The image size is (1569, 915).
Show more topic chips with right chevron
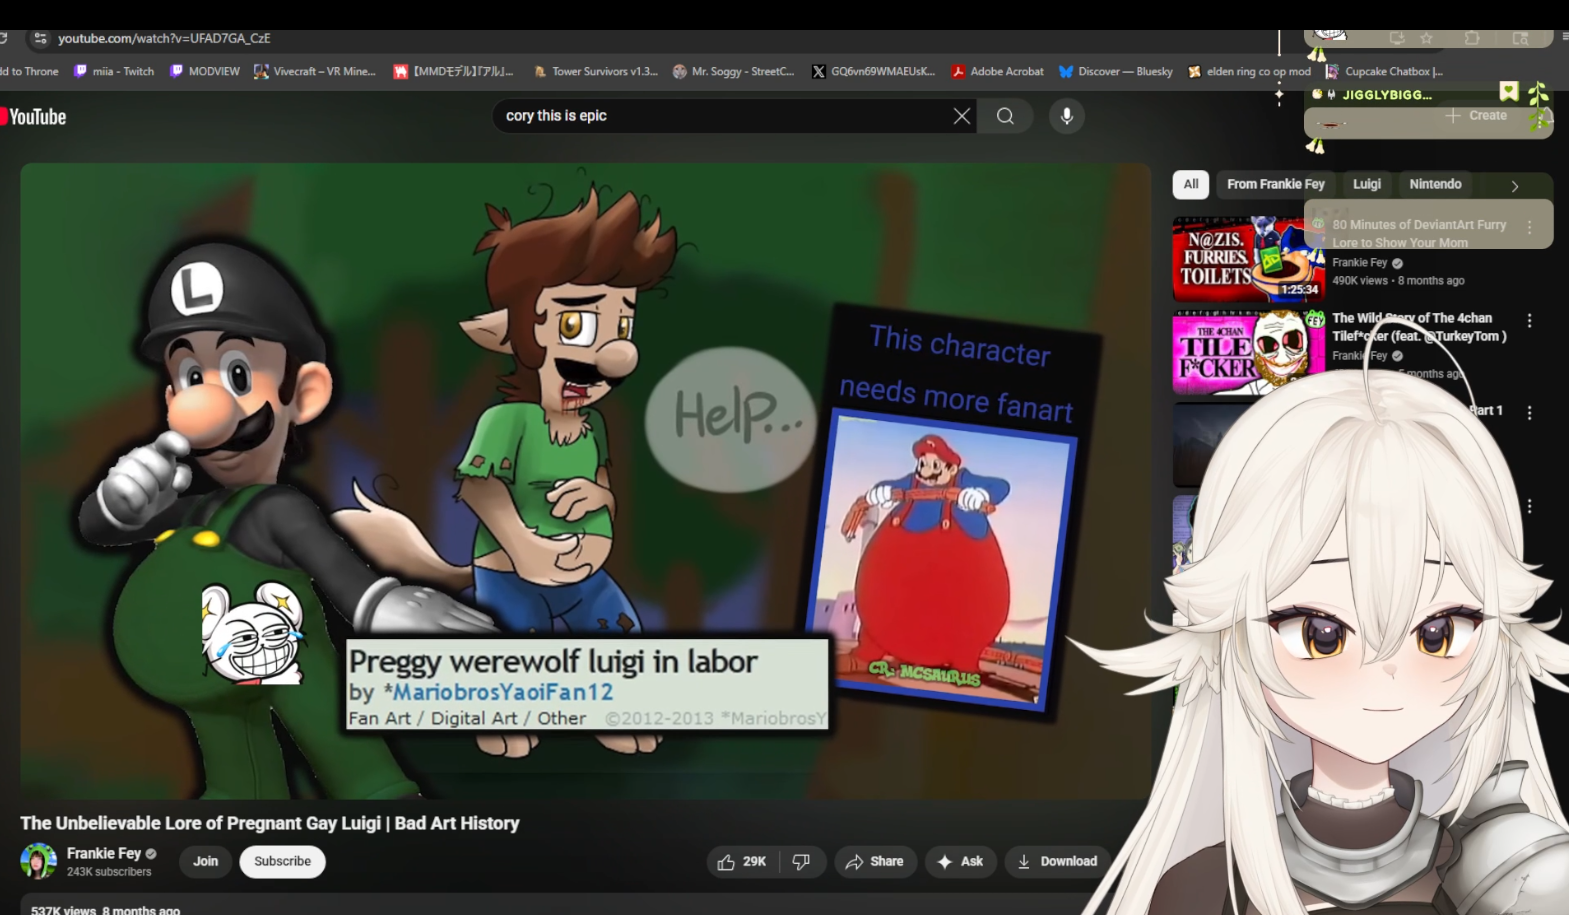(1515, 186)
